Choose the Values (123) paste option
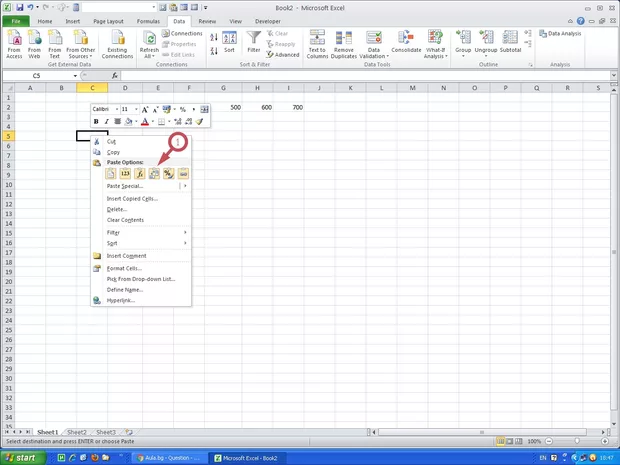Image resolution: width=620 pixels, height=465 pixels. [126, 174]
